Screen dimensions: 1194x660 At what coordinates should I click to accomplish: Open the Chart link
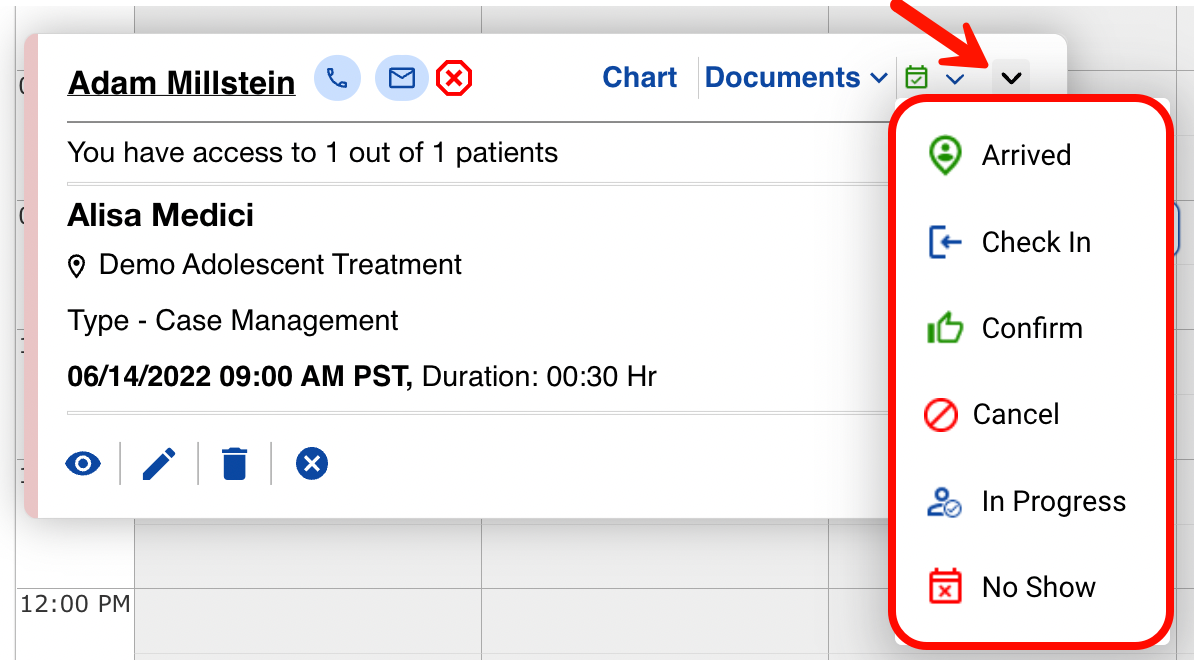click(639, 78)
